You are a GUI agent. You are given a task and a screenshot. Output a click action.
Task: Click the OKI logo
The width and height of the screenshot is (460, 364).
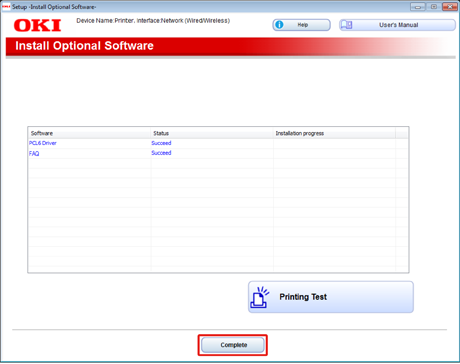37,25
